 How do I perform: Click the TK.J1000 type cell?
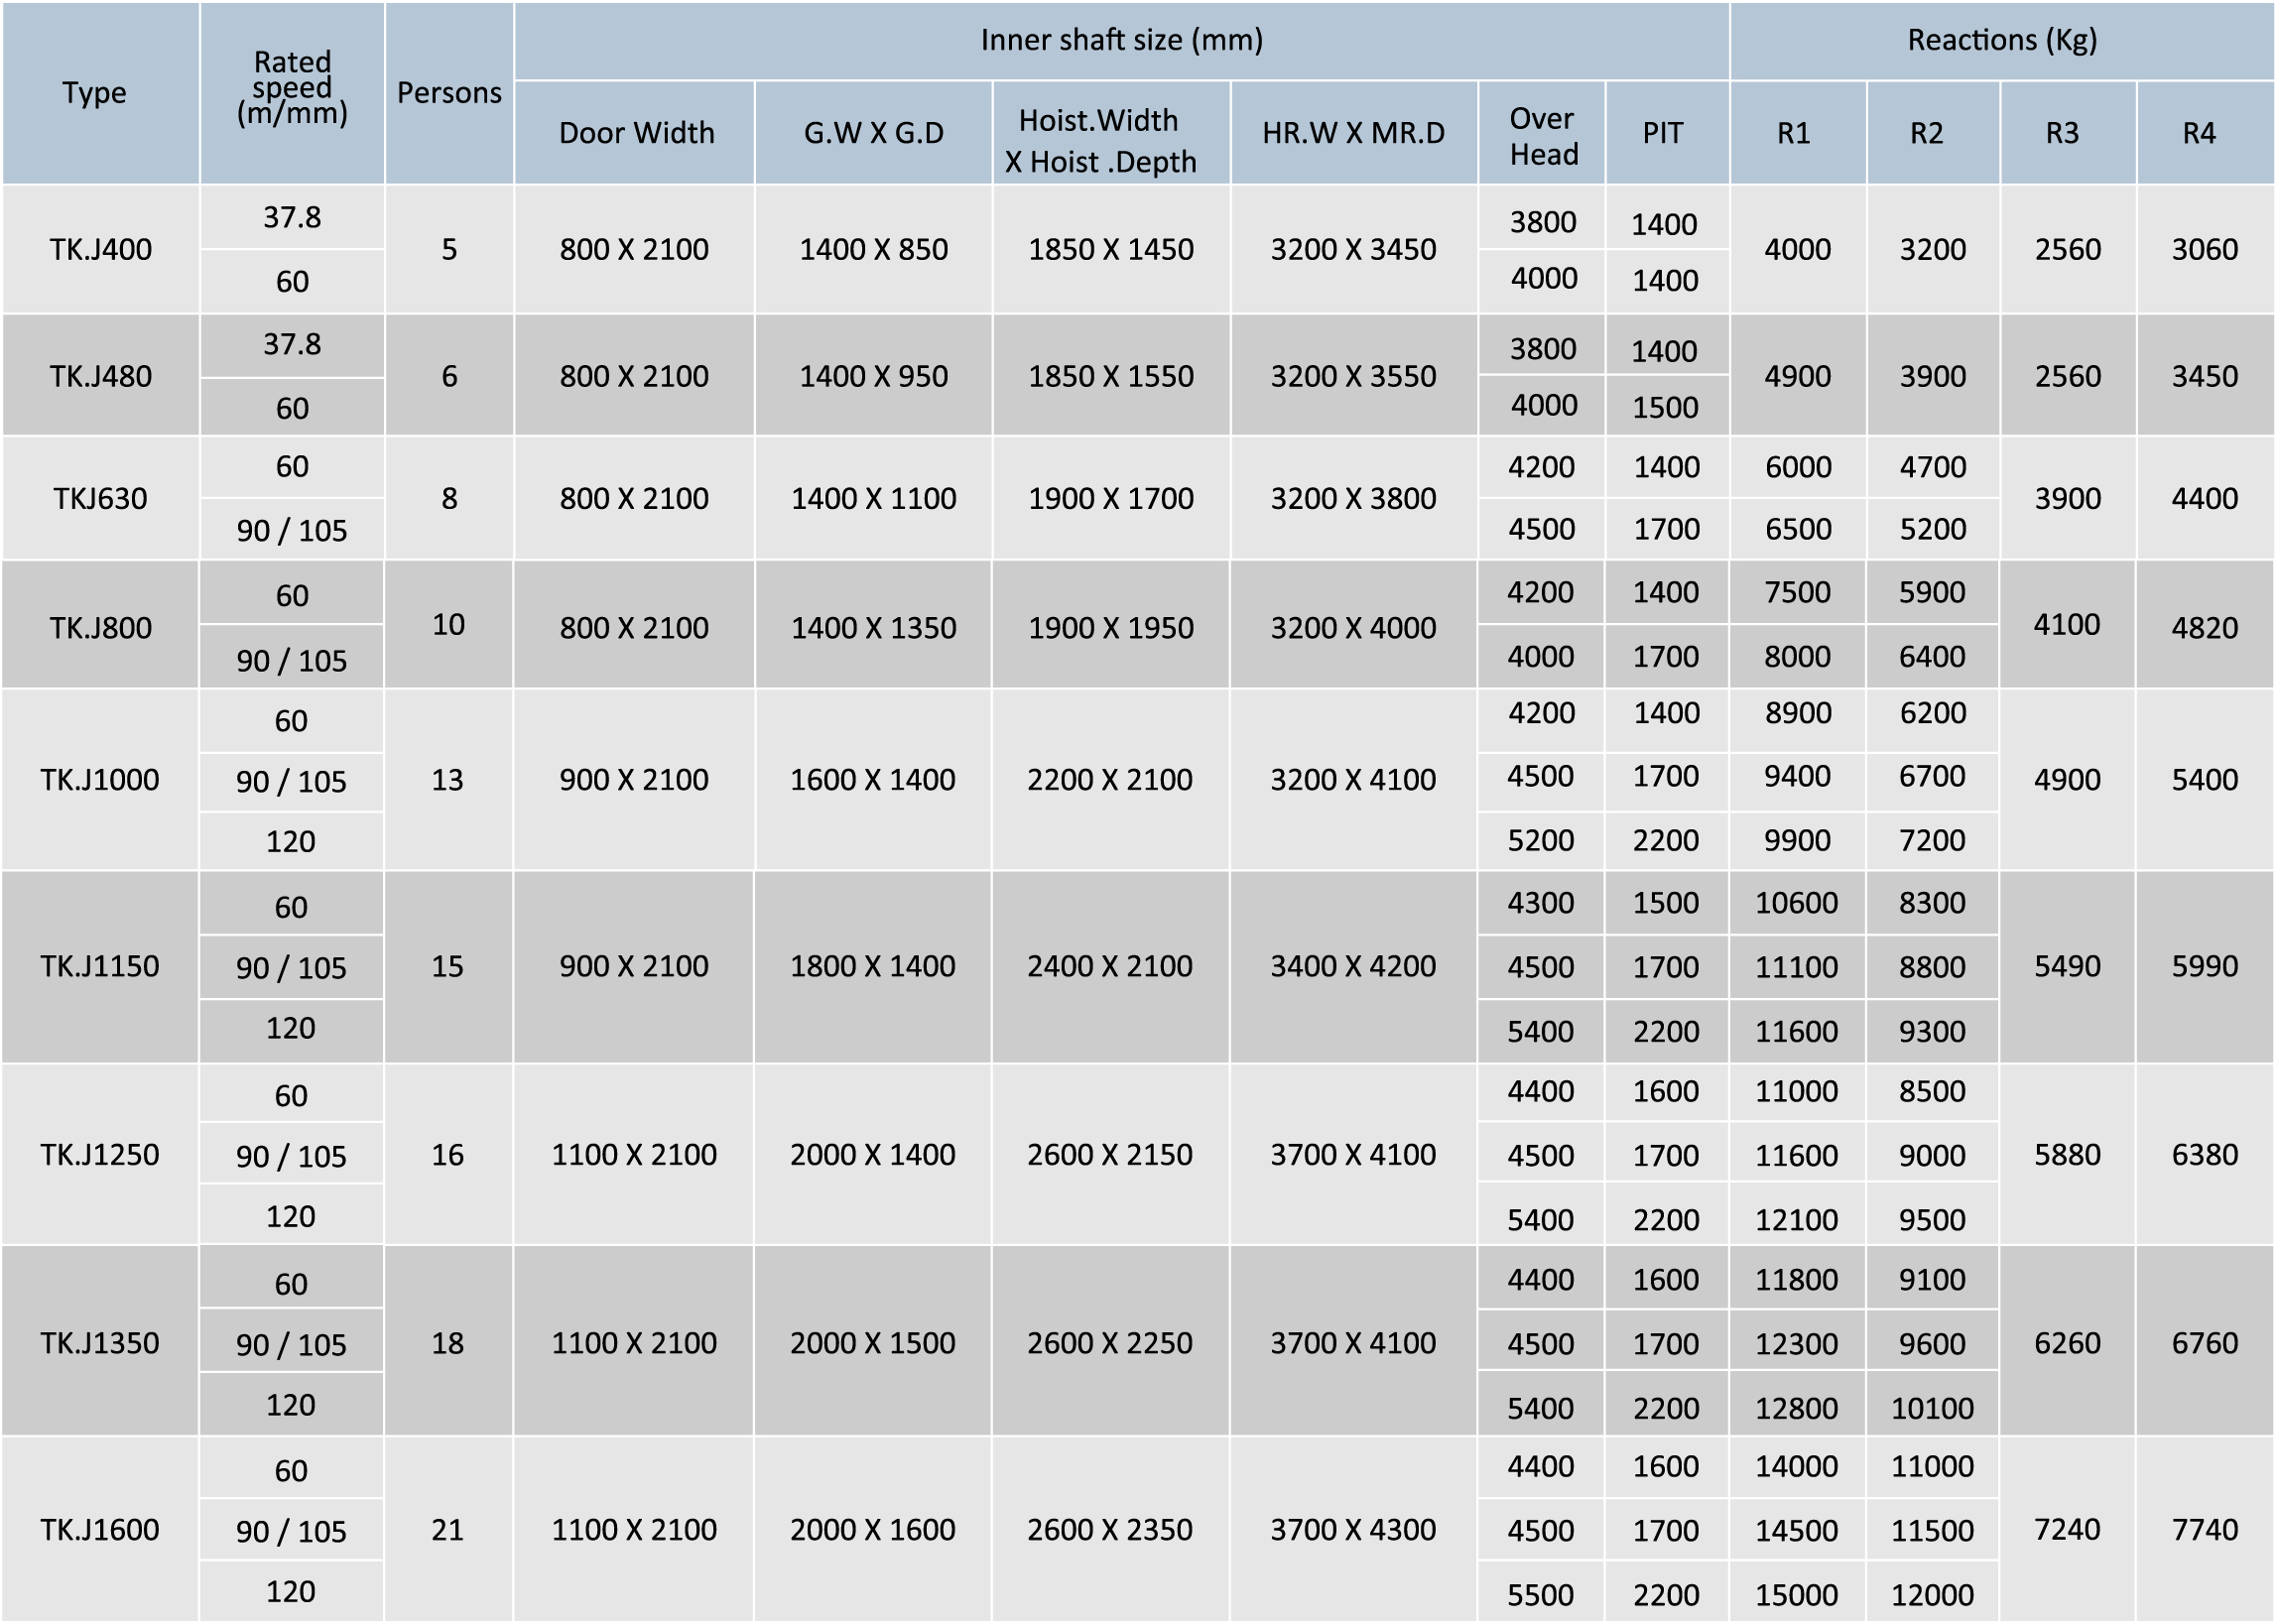pyautogui.click(x=99, y=780)
